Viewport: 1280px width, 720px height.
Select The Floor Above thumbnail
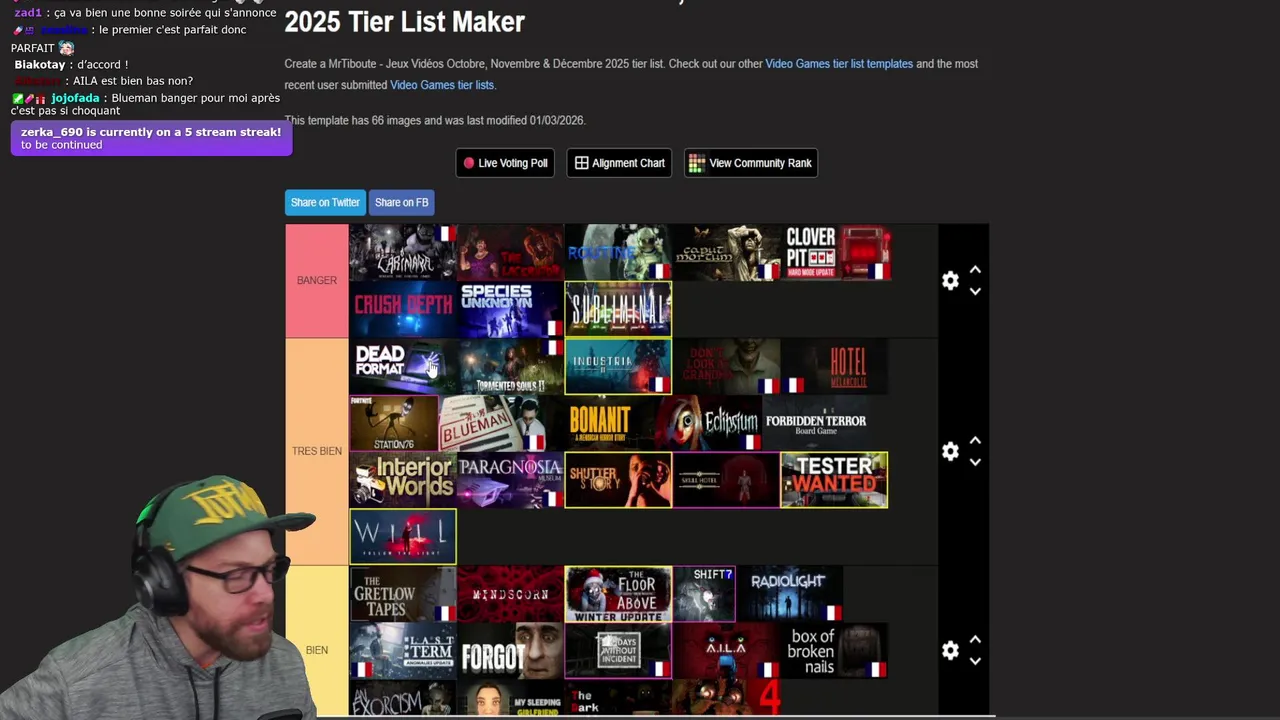[618, 594]
